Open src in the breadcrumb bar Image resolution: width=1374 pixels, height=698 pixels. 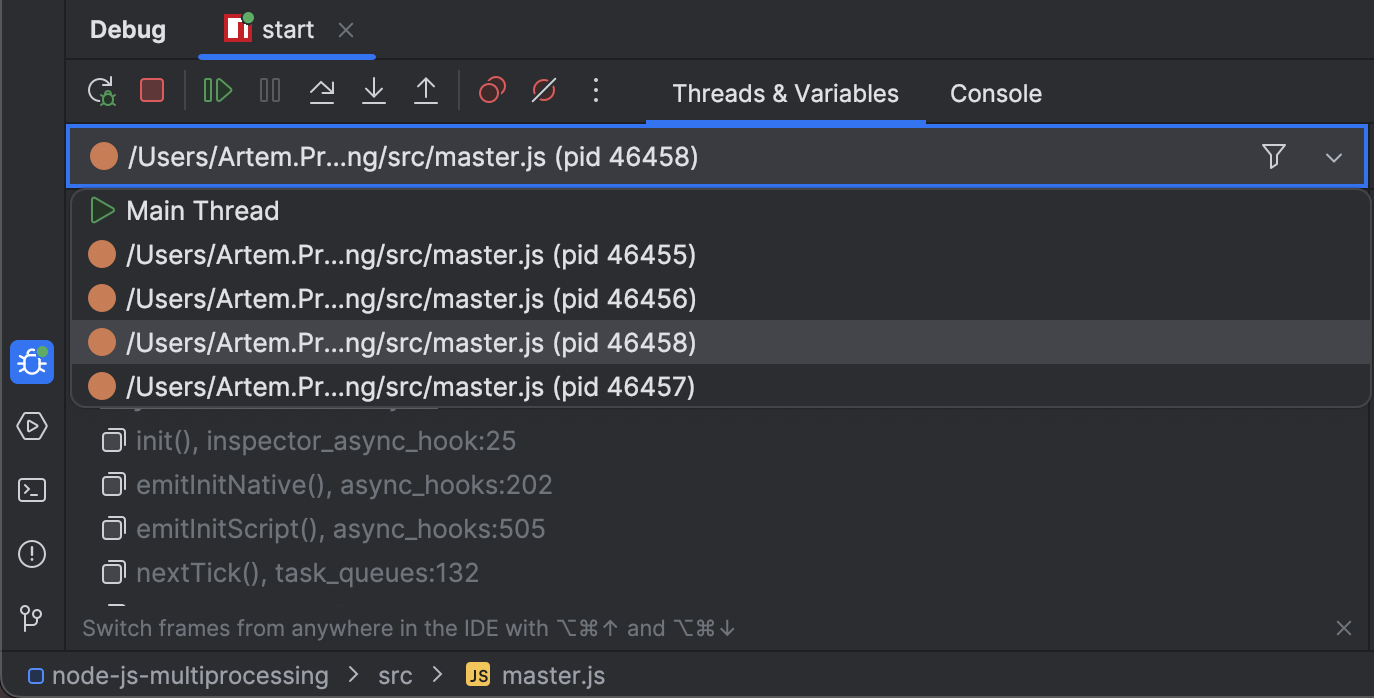(395, 675)
